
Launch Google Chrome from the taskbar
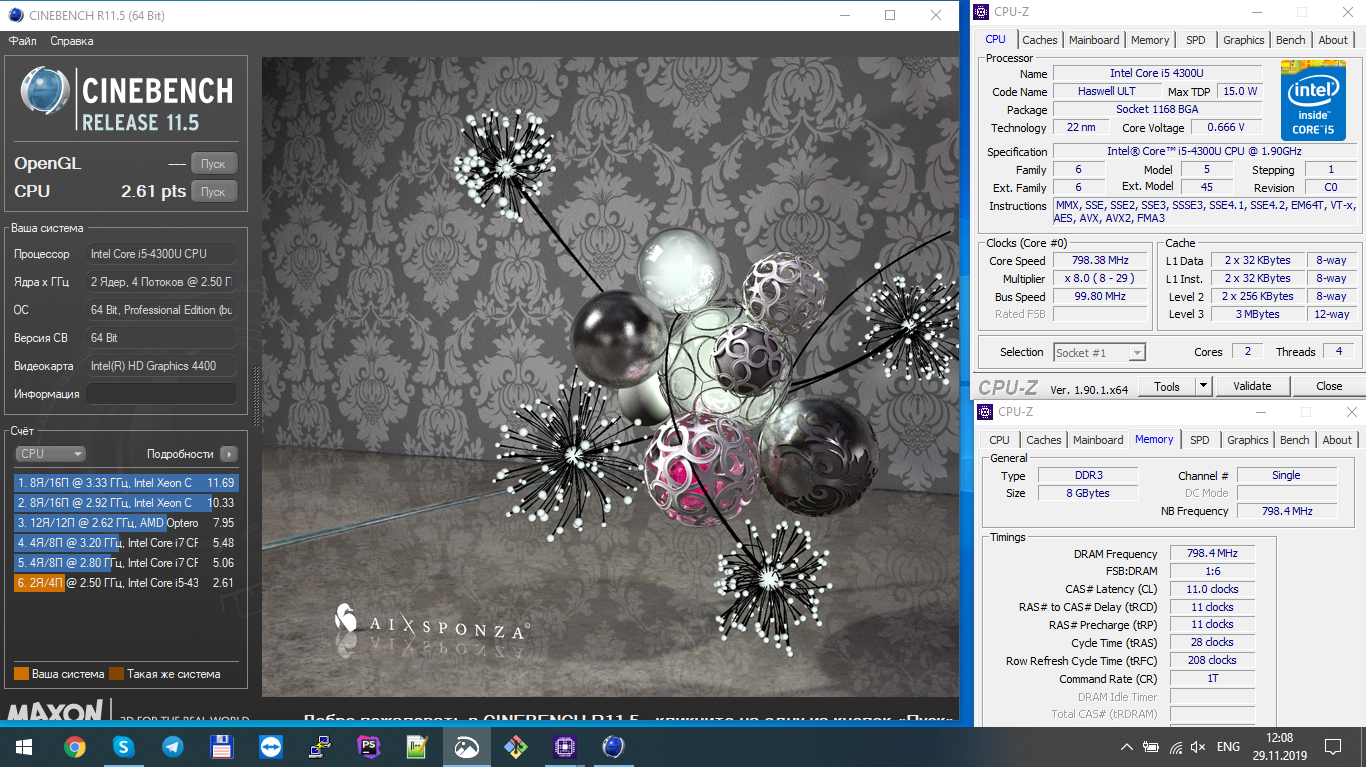(x=74, y=746)
